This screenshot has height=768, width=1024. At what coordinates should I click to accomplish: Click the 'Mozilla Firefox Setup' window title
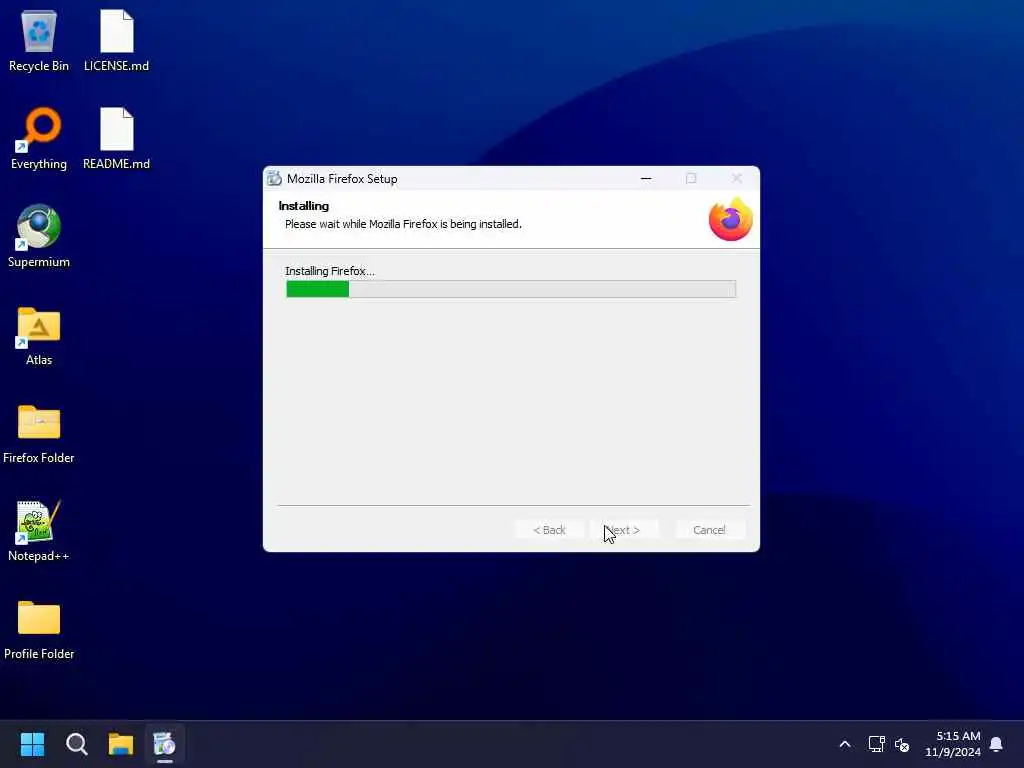click(342, 179)
